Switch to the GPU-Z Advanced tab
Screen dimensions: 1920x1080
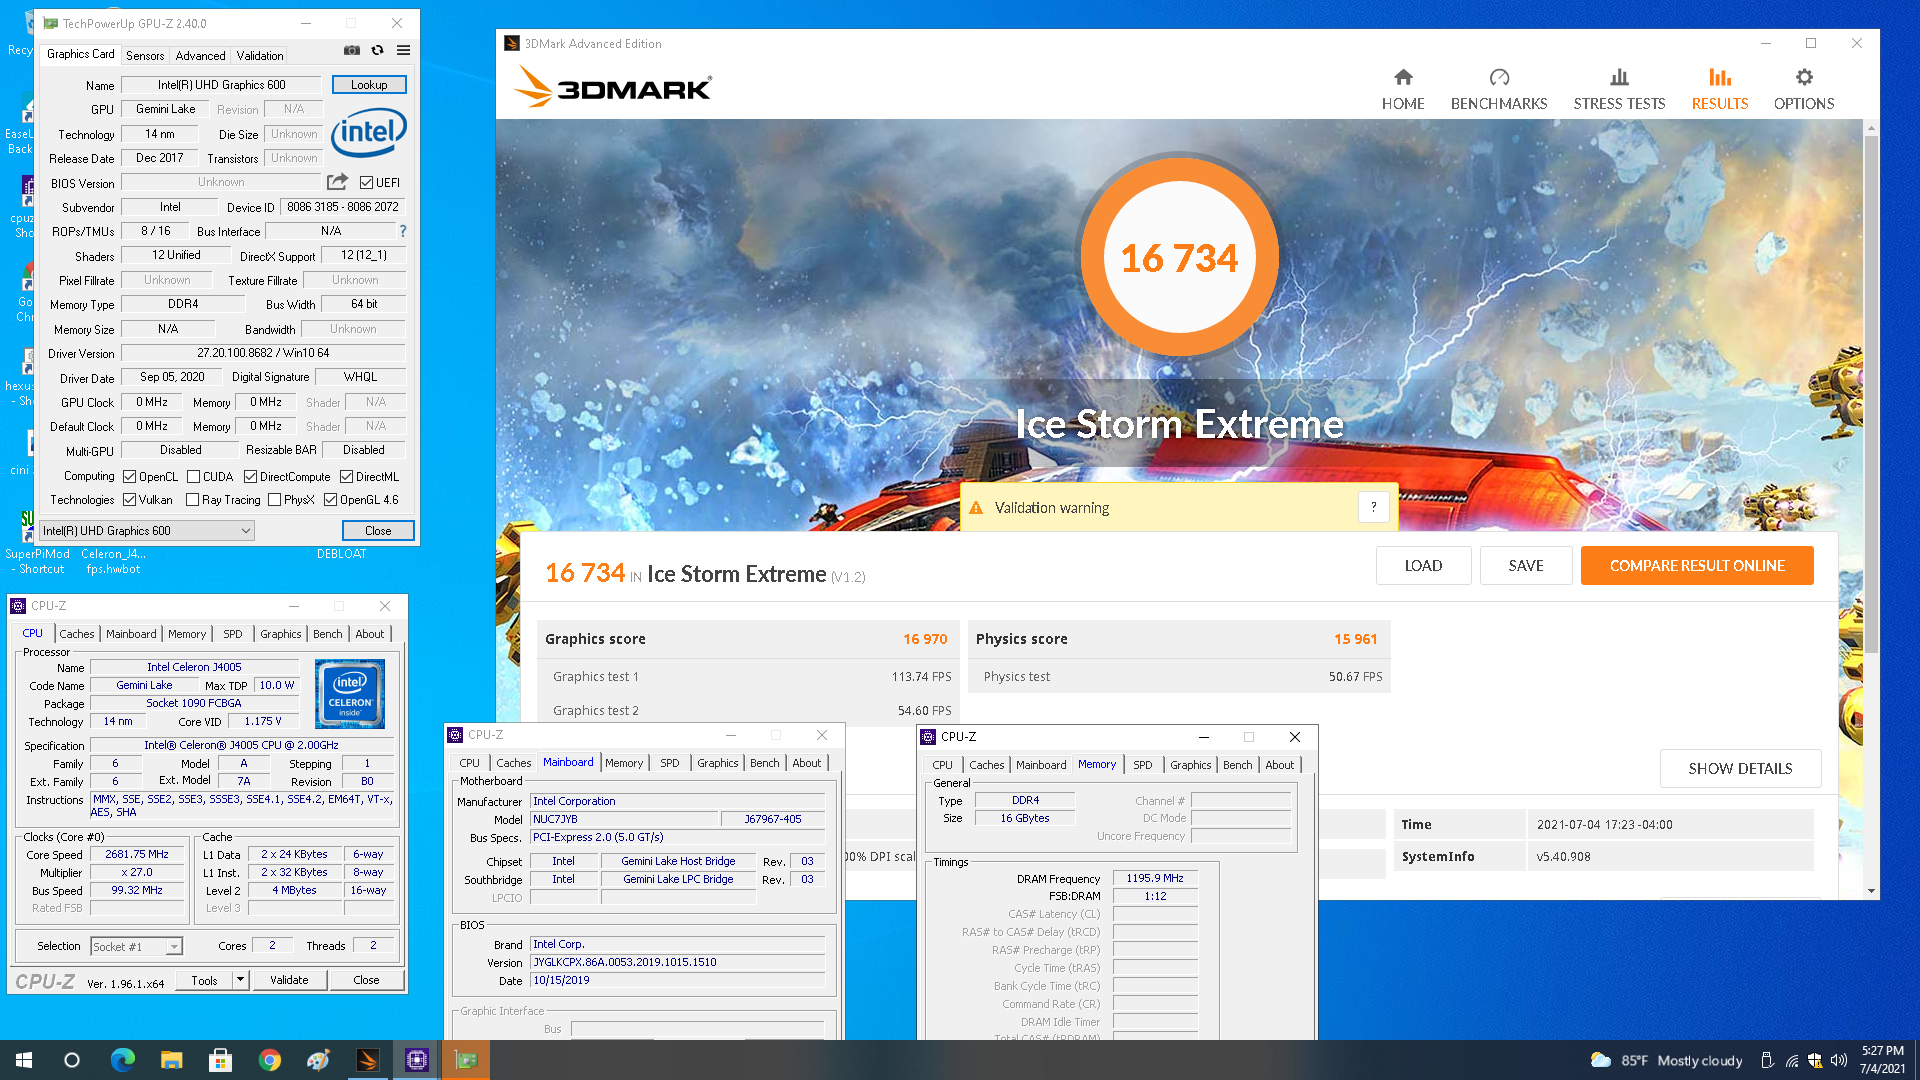coord(200,56)
